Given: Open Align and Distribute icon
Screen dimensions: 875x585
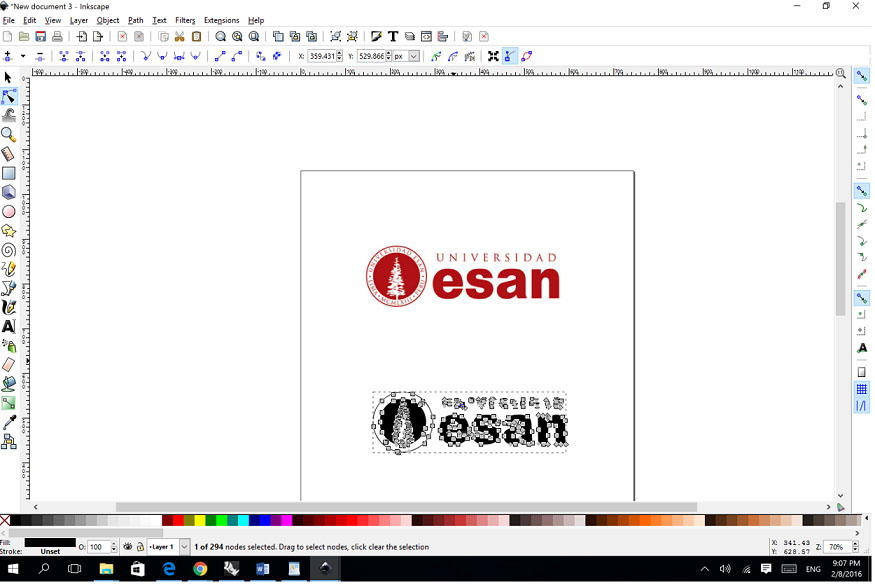Looking at the screenshot, I should (443, 37).
